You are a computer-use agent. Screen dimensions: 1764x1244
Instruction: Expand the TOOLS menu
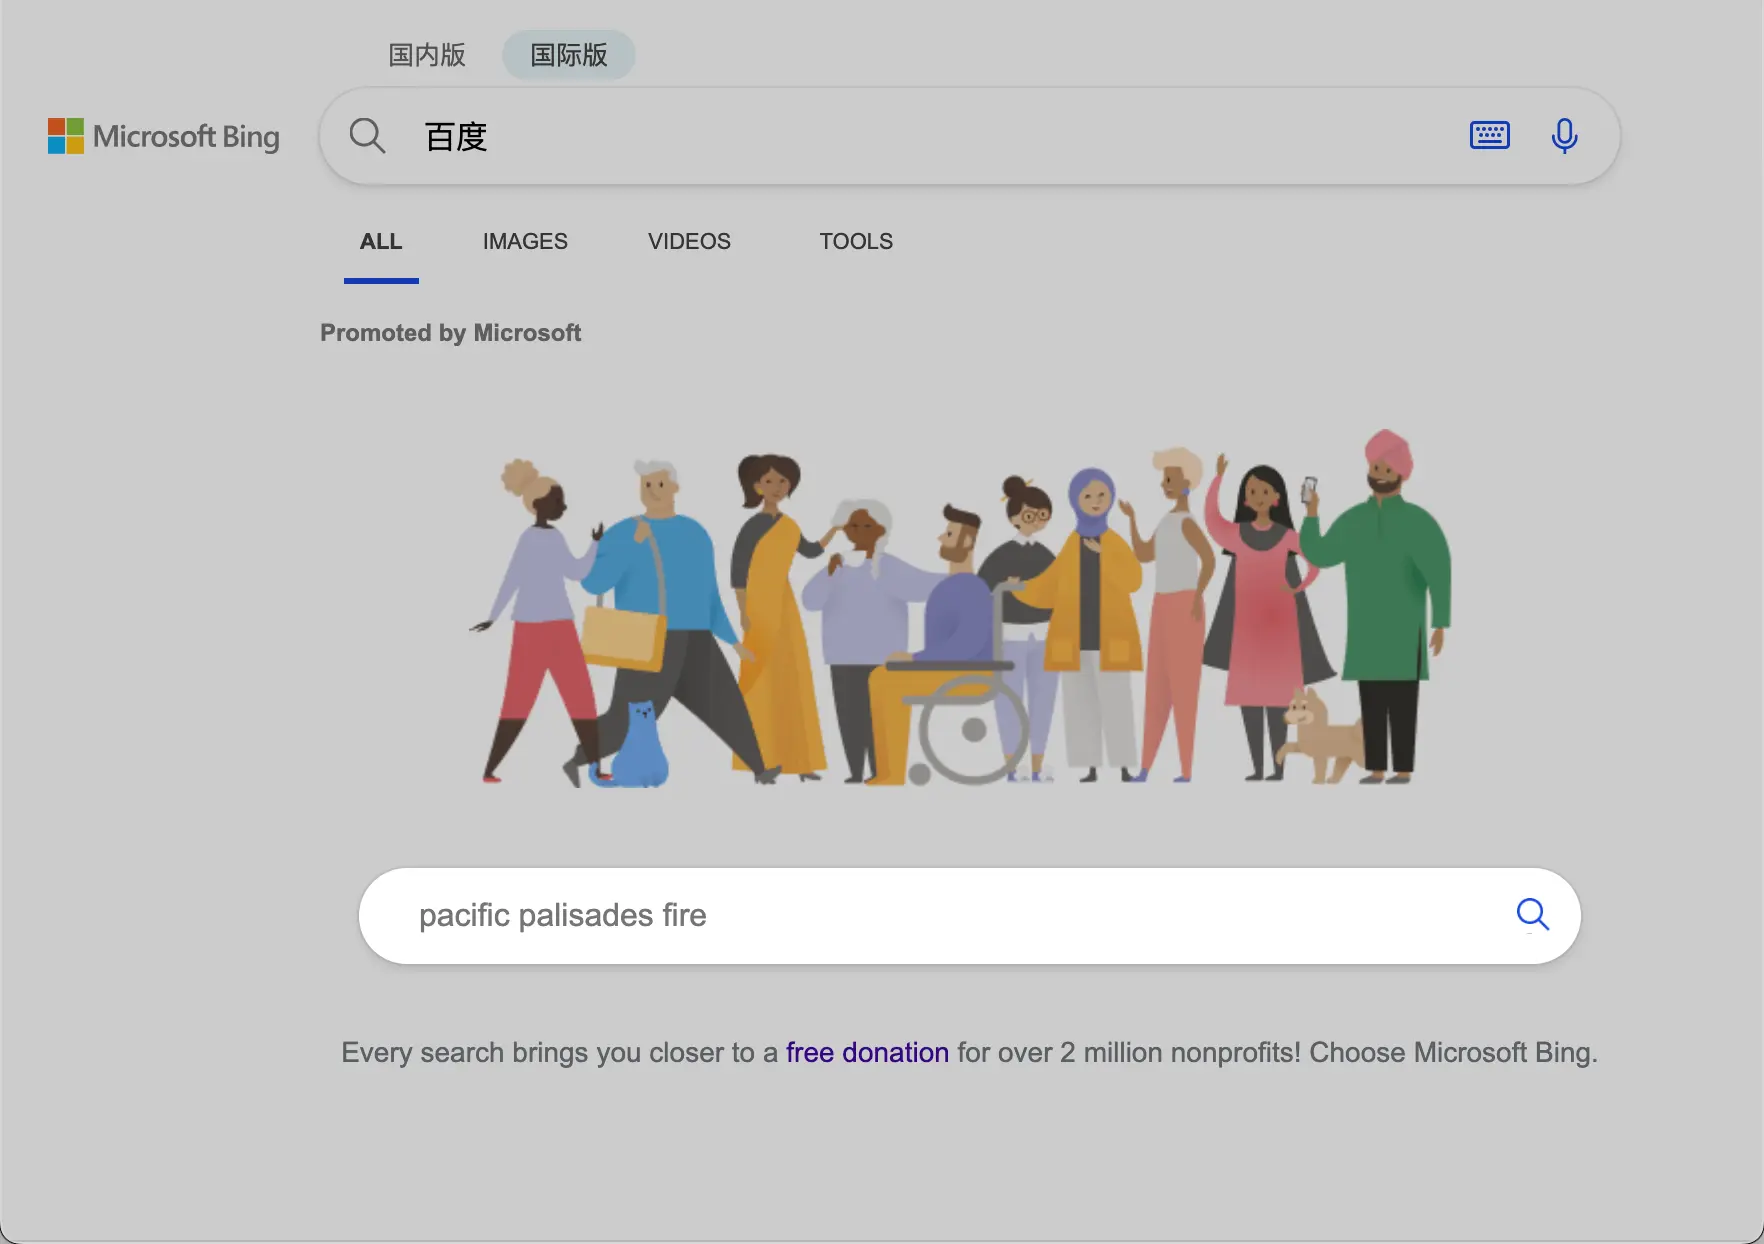[x=856, y=242]
